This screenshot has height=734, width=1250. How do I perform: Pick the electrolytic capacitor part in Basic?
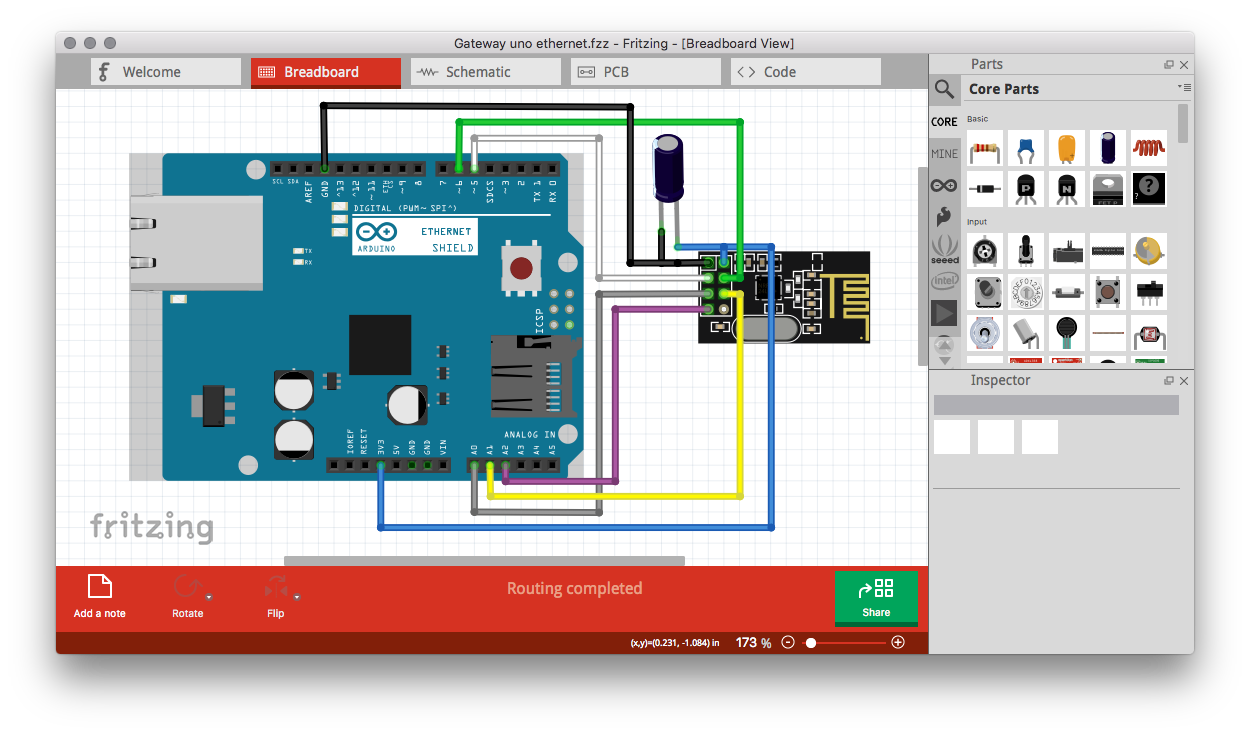tap(1108, 148)
